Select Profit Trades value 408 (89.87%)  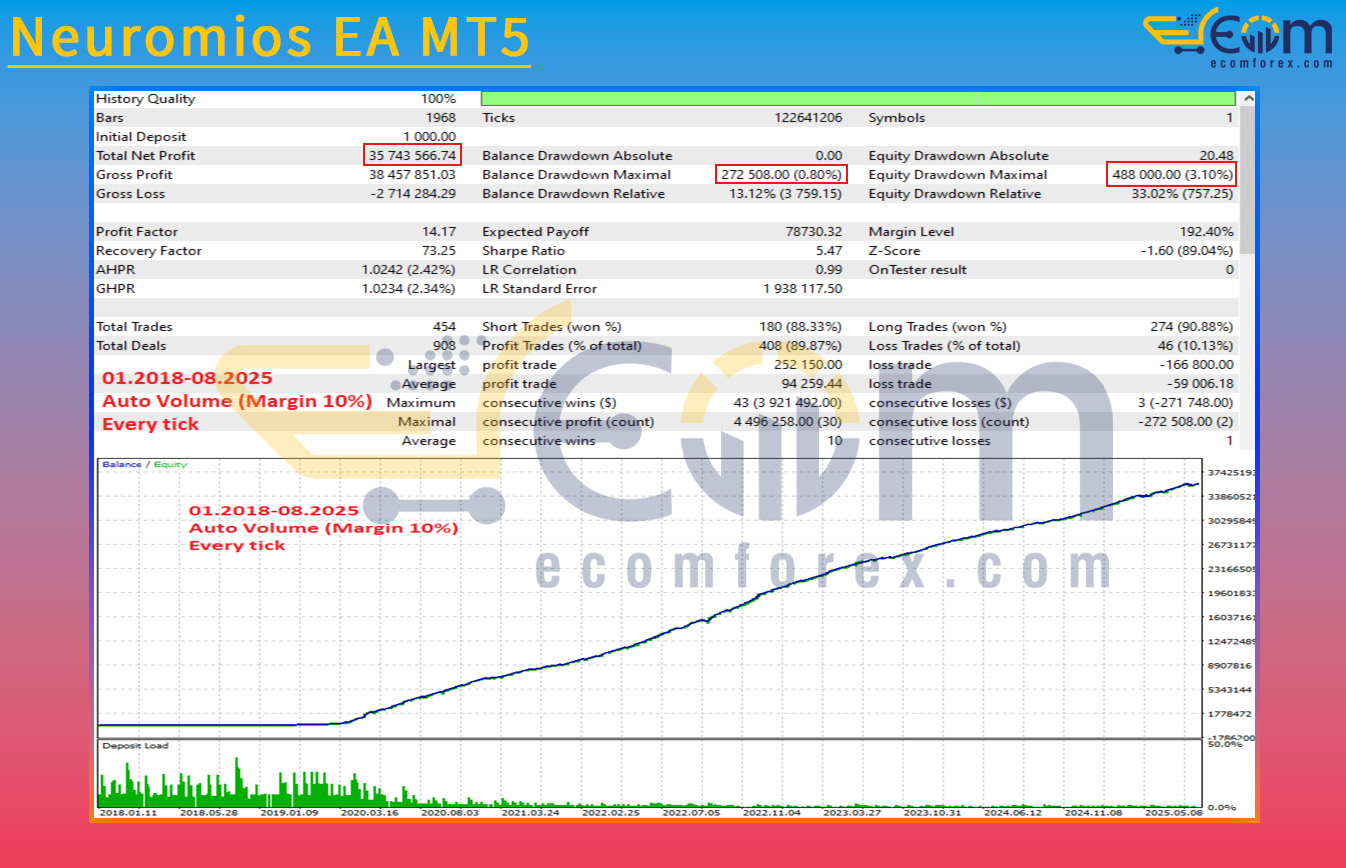pos(801,346)
